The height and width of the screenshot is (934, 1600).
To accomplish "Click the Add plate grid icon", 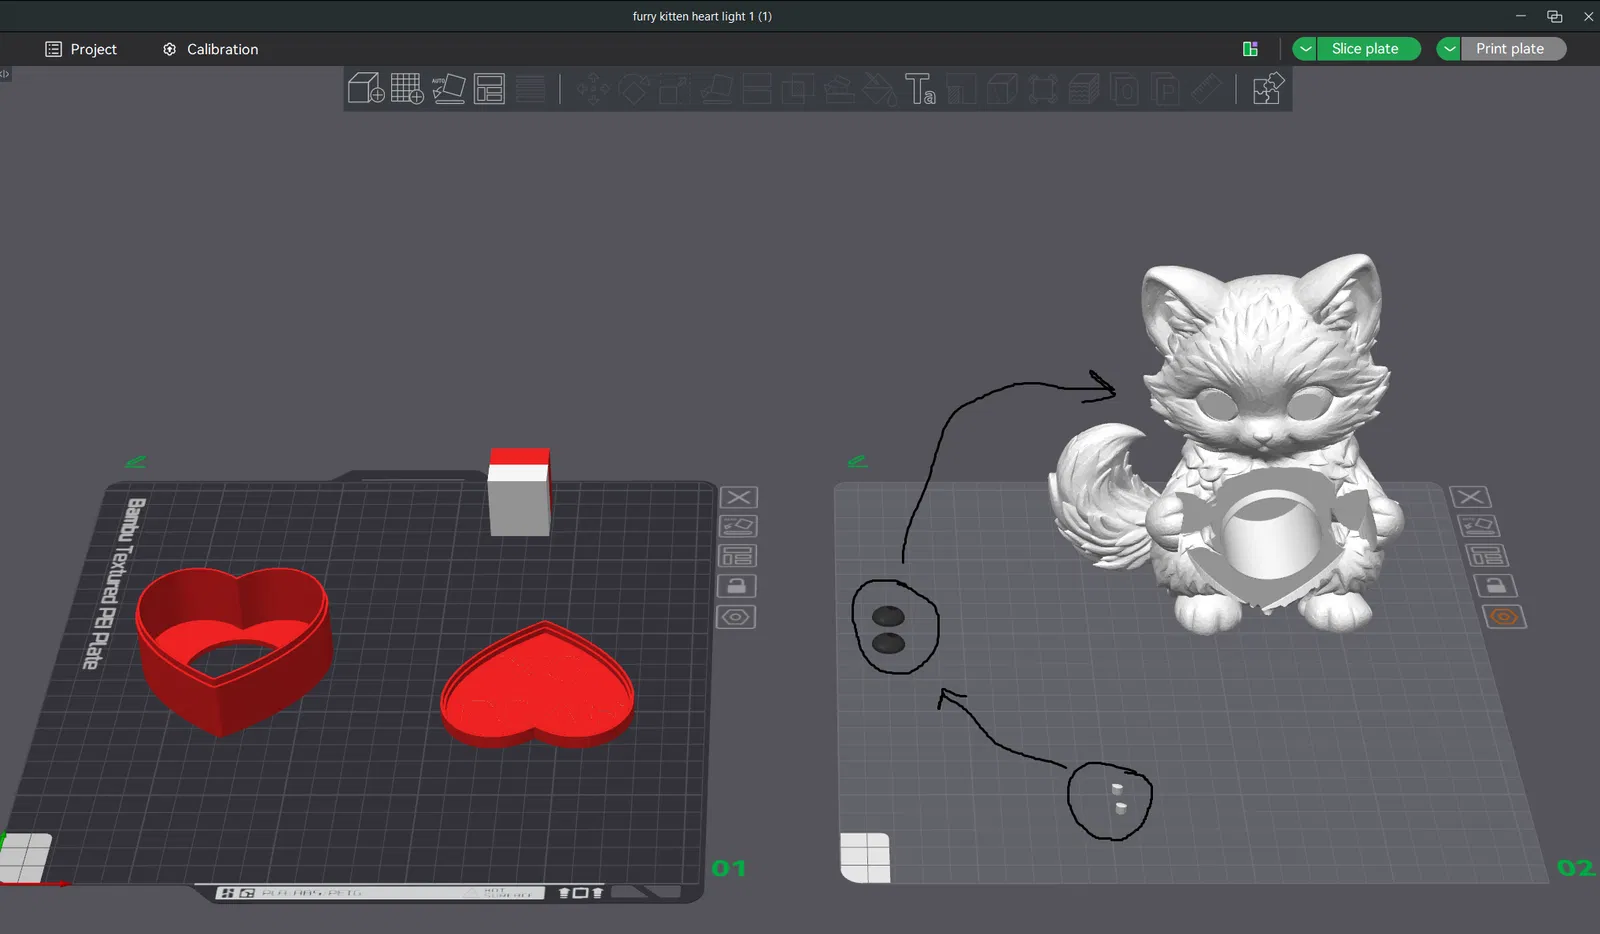I will 407,89.
